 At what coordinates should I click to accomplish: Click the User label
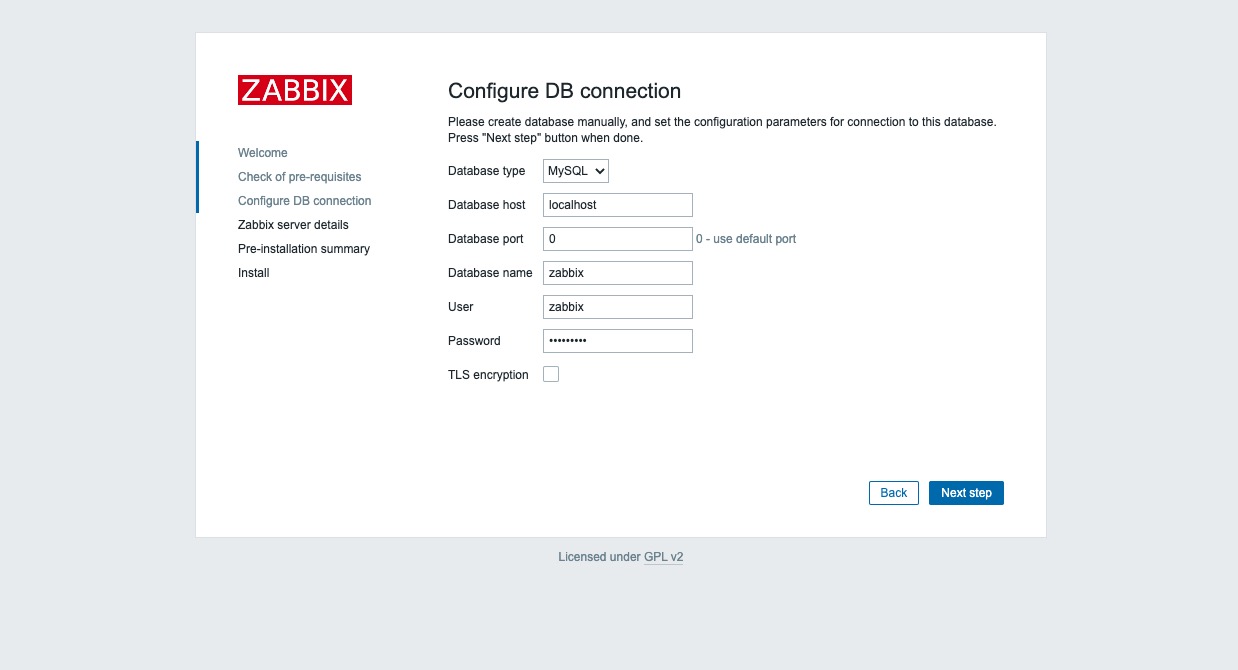(x=461, y=307)
